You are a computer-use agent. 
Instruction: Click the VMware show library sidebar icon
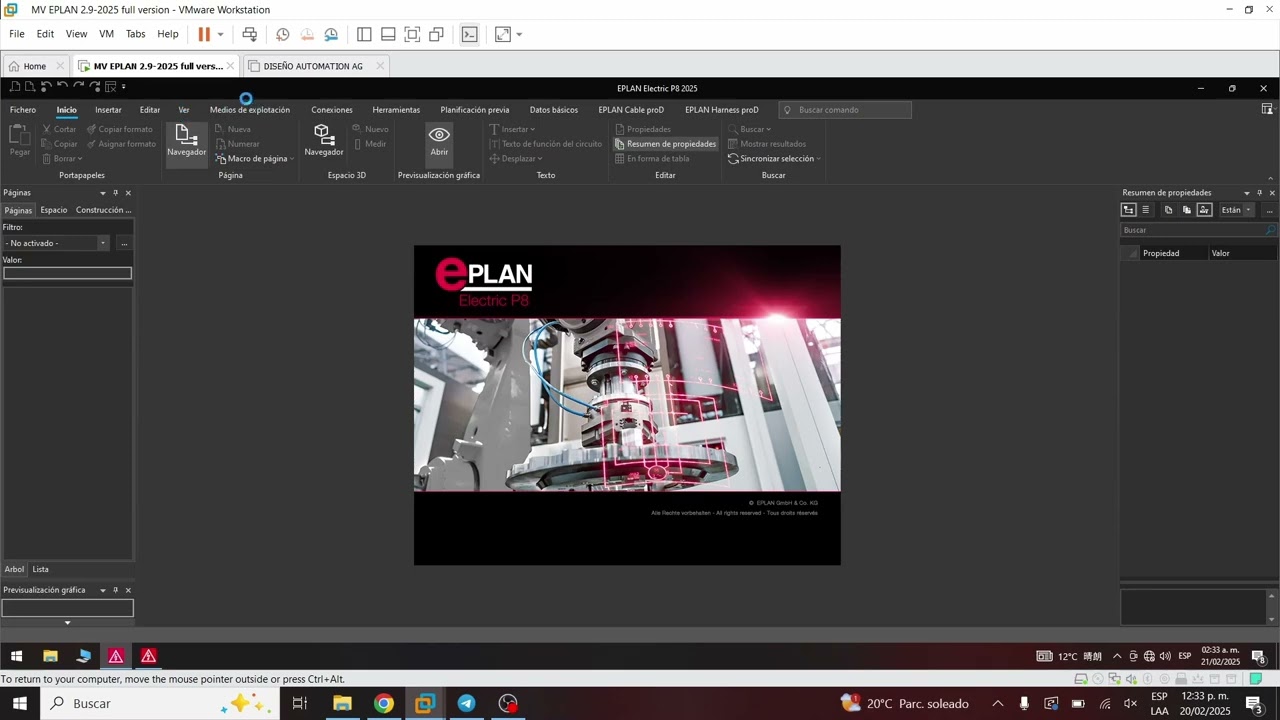coord(364,34)
